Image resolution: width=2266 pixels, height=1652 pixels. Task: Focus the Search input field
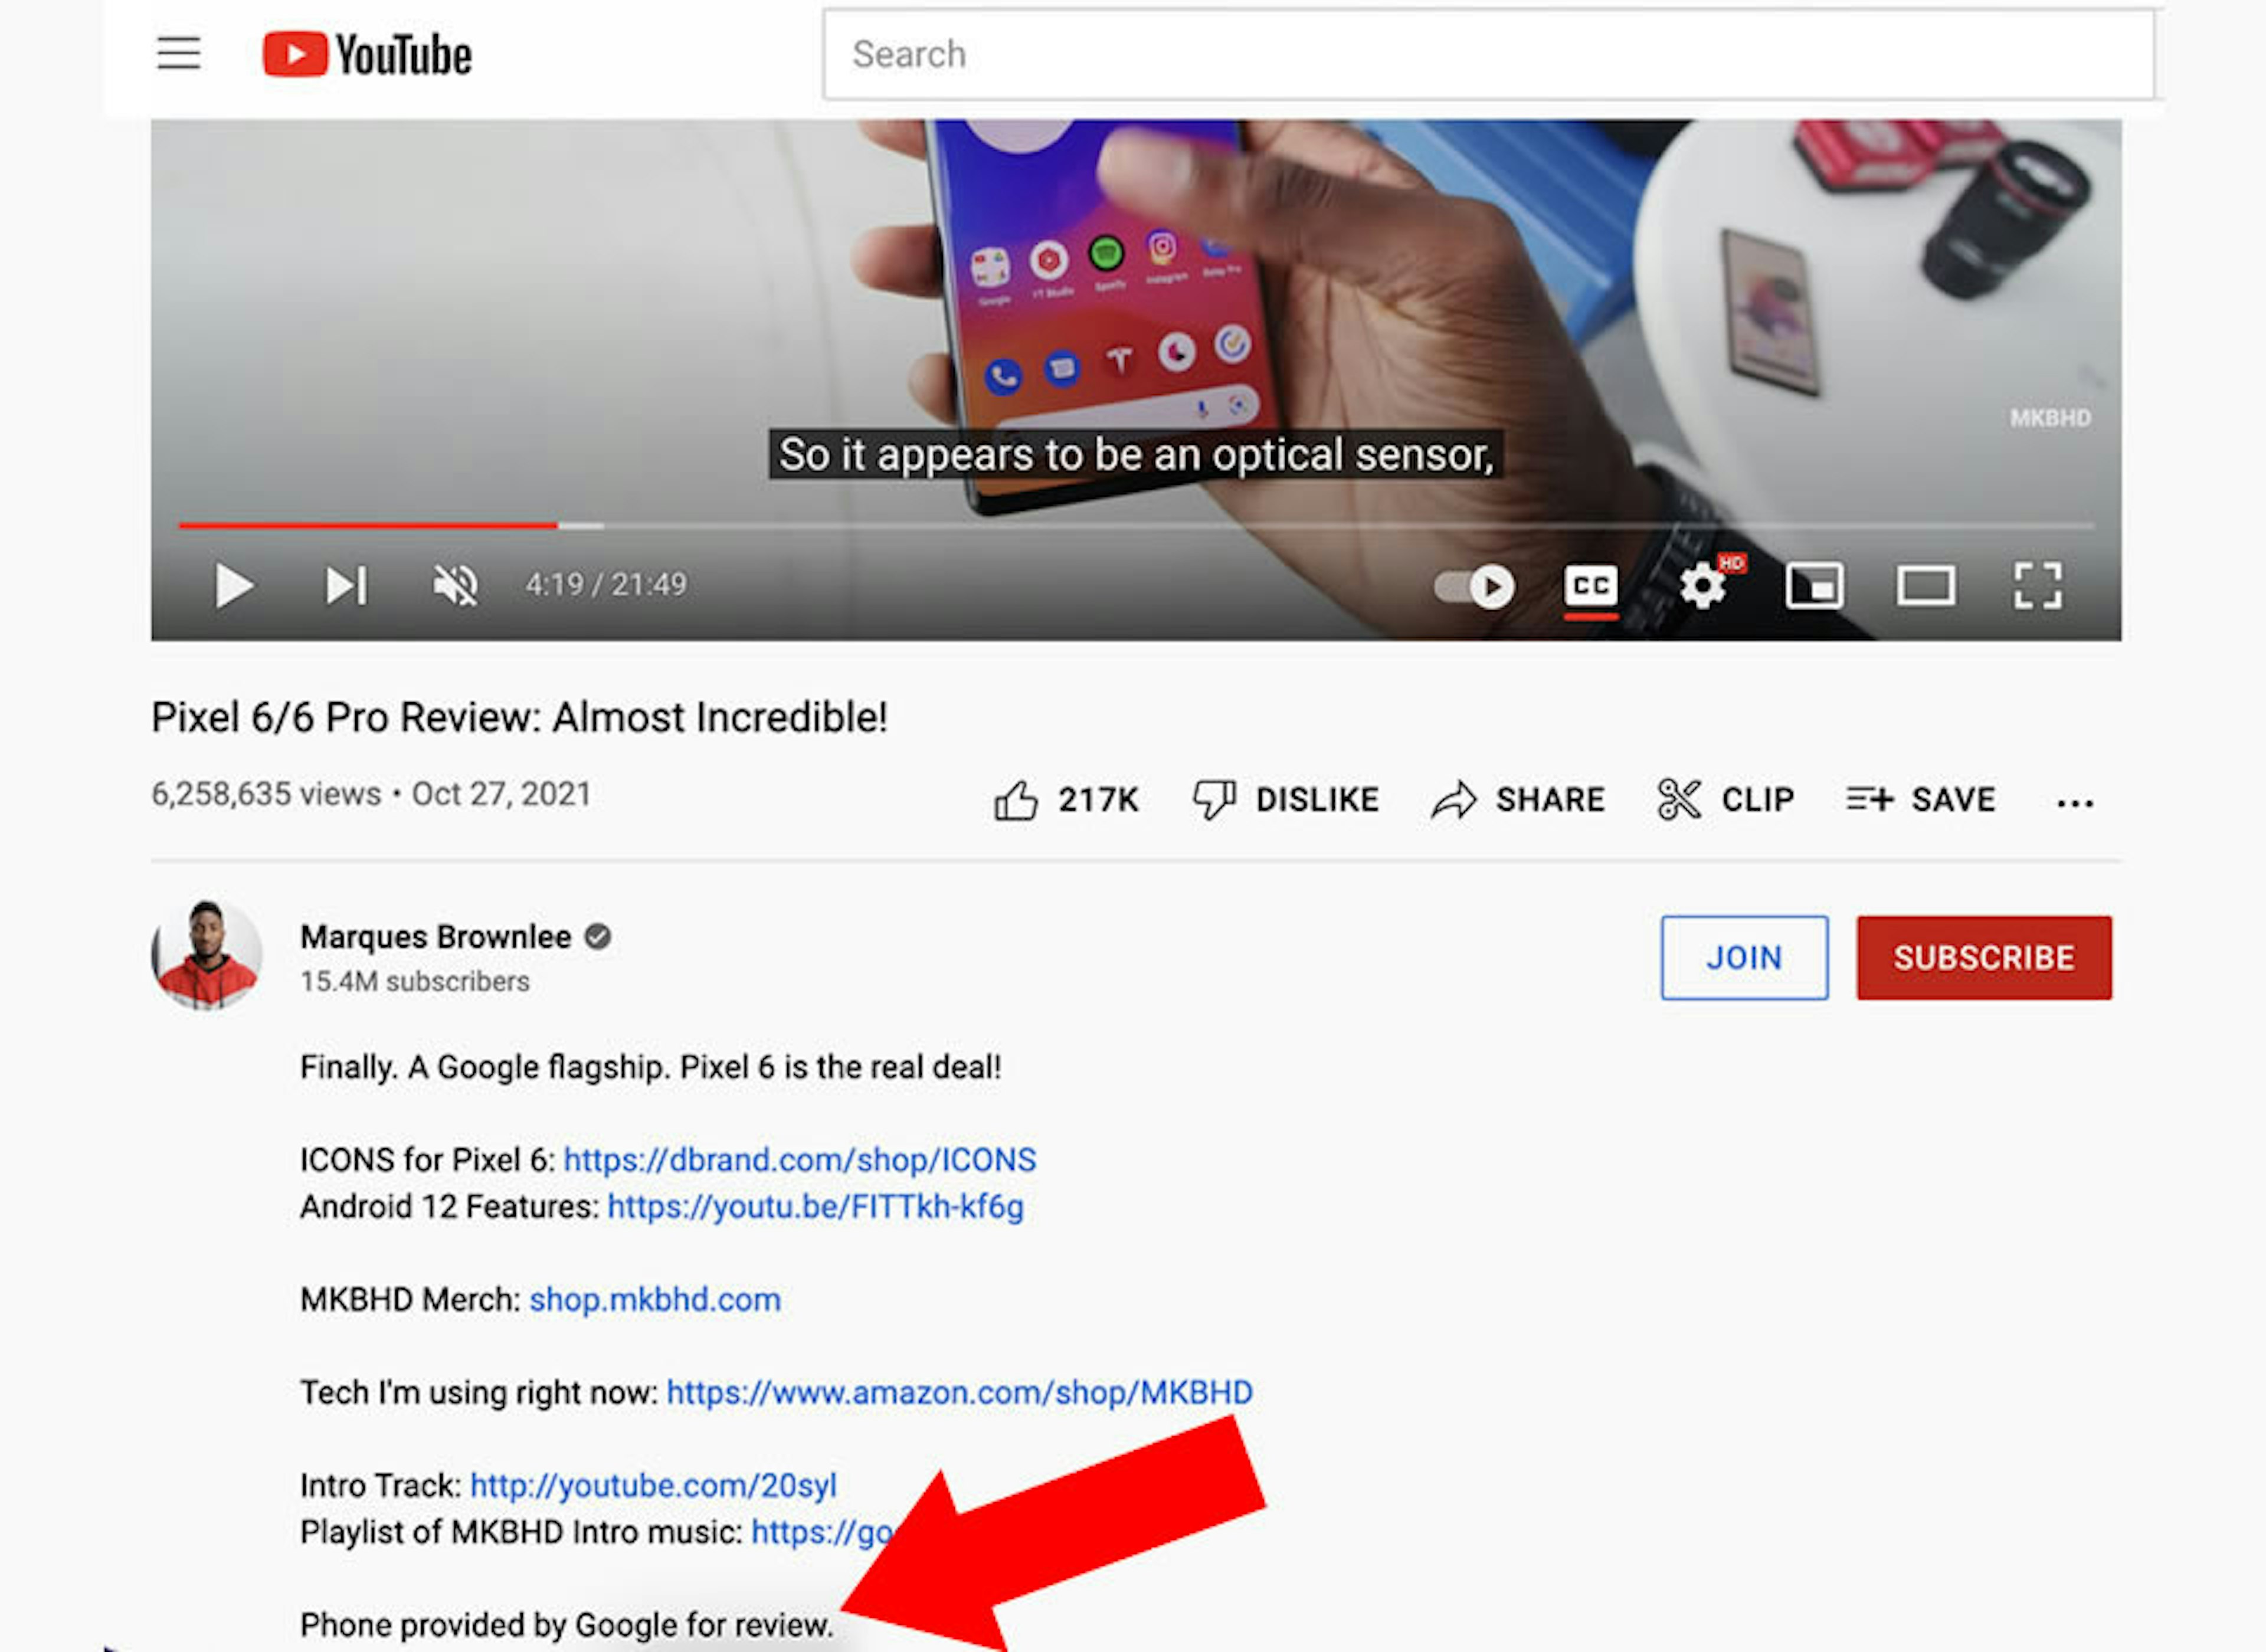pyautogui.click(x=1488, y=54)
